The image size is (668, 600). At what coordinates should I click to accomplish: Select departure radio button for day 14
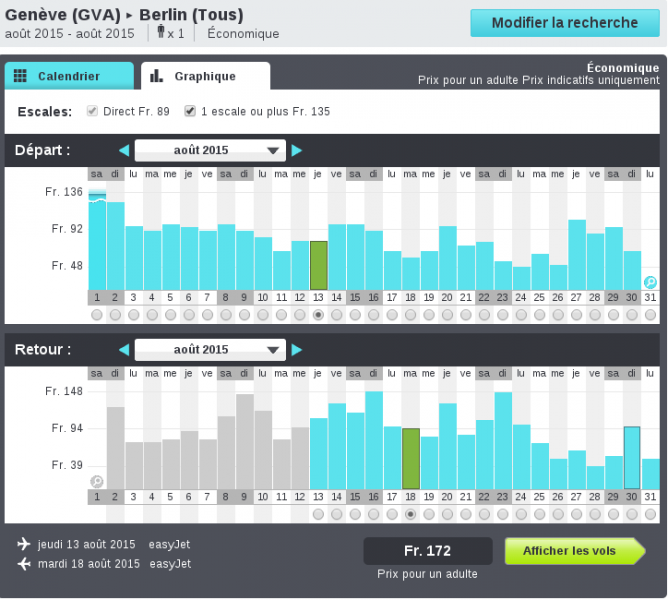337,315
